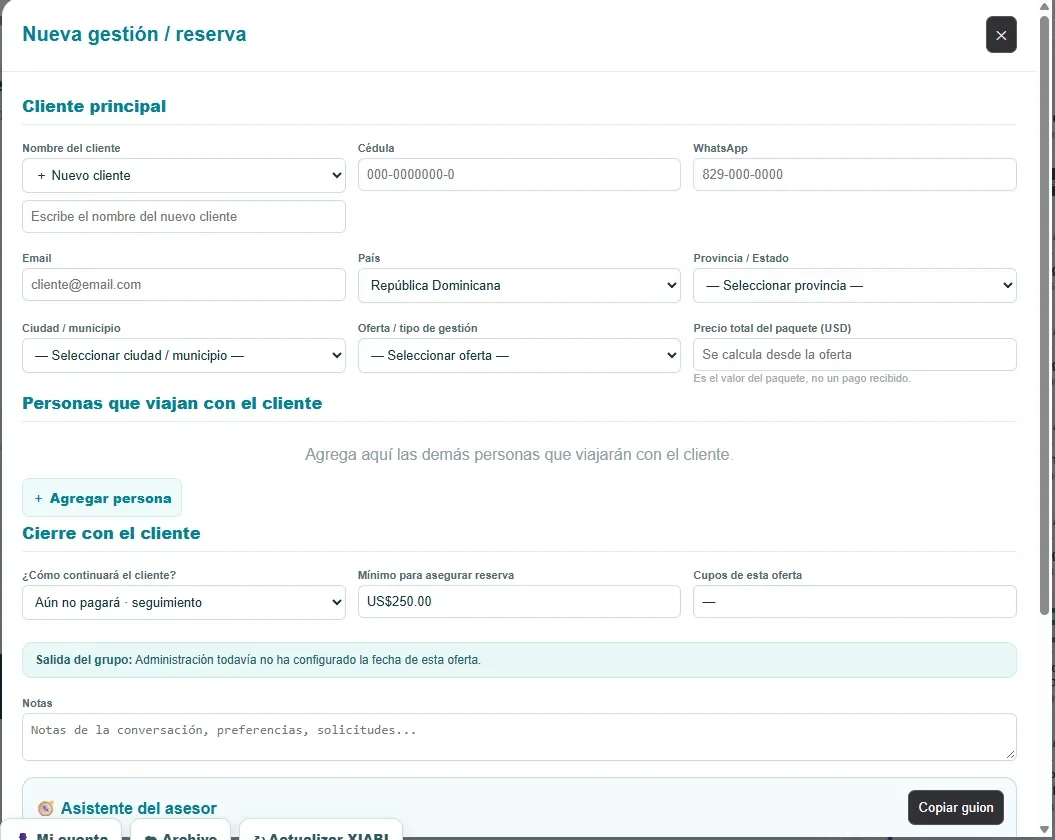Click the Nueva gestión / reserva title

tap(135, 34)
